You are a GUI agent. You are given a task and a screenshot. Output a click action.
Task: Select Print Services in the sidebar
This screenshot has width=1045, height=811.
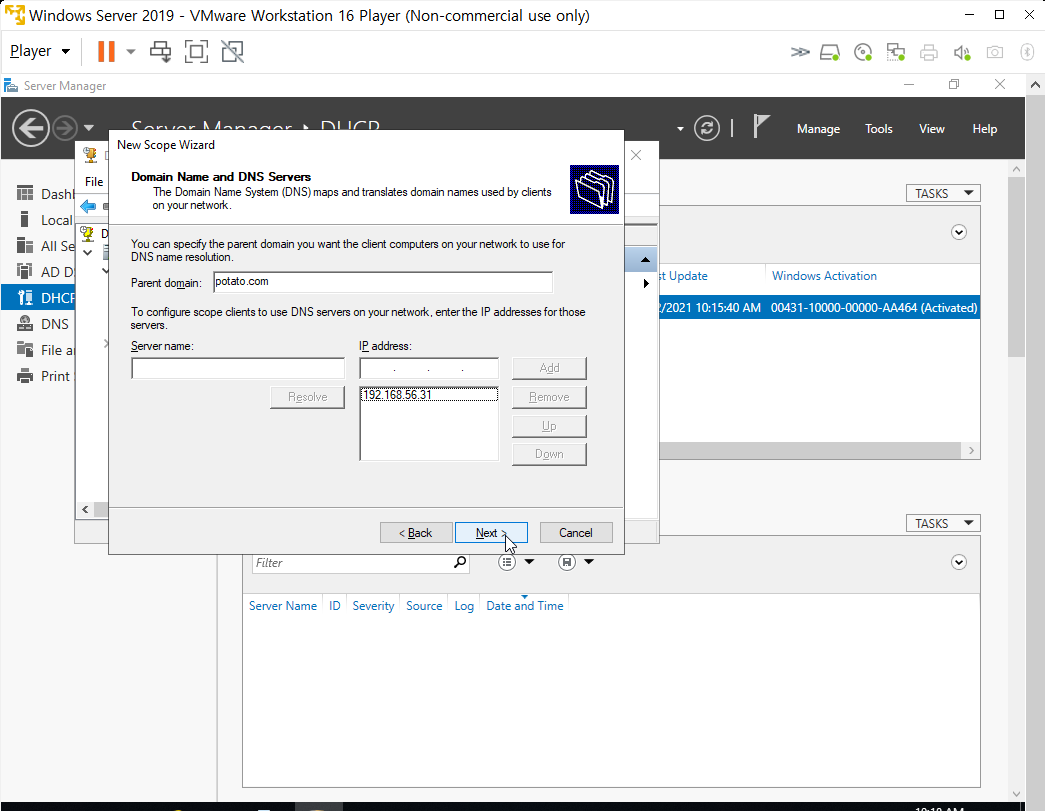(x=44, y=376)
